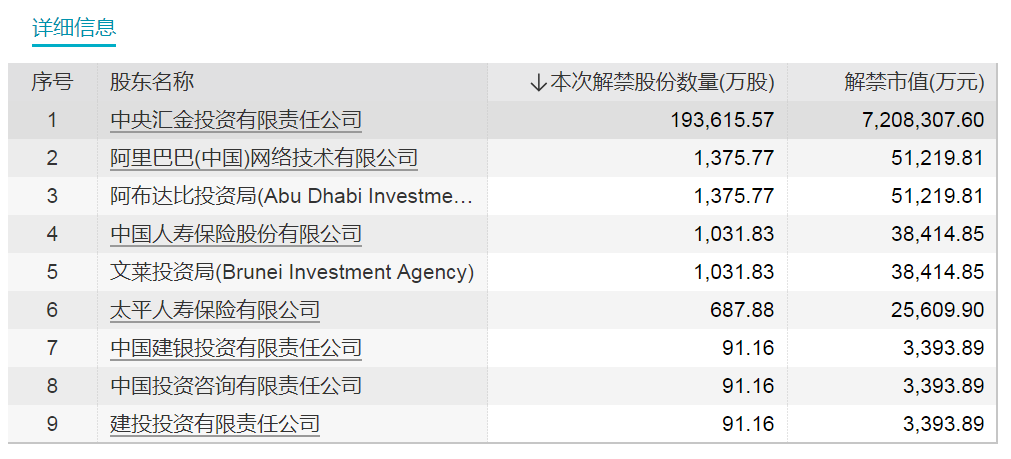Image resolution: width=1011 pixels, height=459 pixels.
Task: Click the 序号 column header
Action: [x=52, y=82]
